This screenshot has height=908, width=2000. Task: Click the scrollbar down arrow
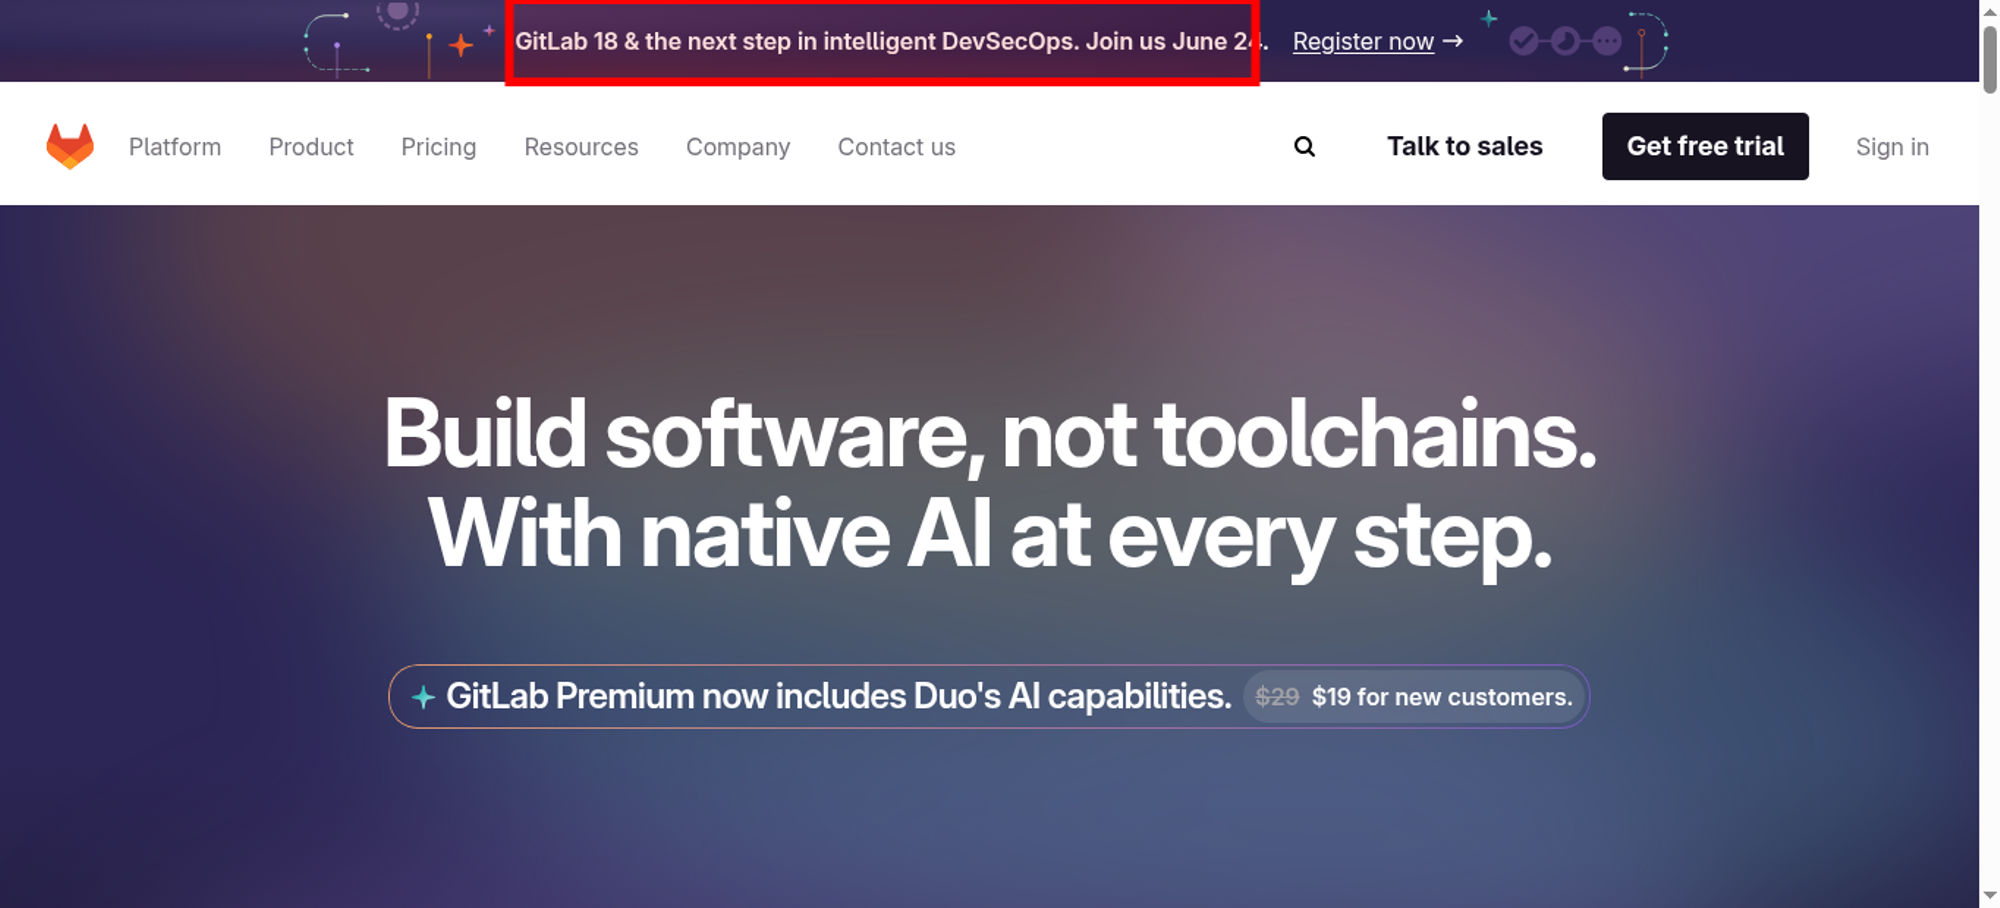point(1990,896)
